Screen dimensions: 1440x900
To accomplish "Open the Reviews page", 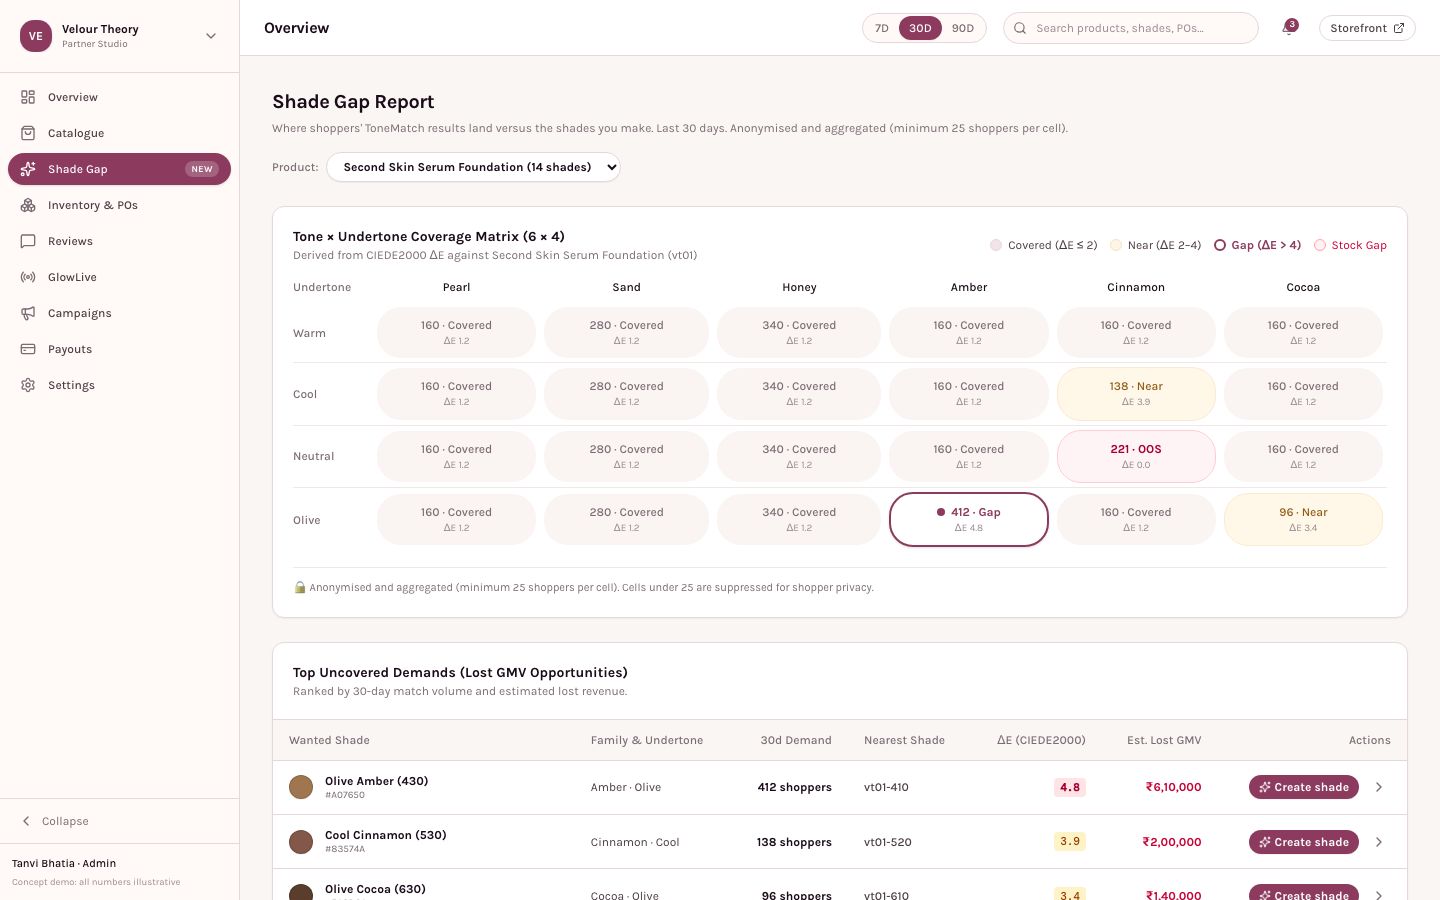I will tap(119, 241).
